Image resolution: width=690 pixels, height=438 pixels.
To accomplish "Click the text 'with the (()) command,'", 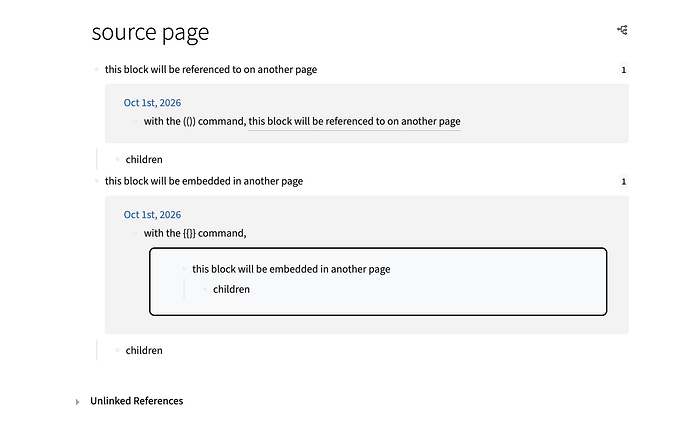I will 195,121.
